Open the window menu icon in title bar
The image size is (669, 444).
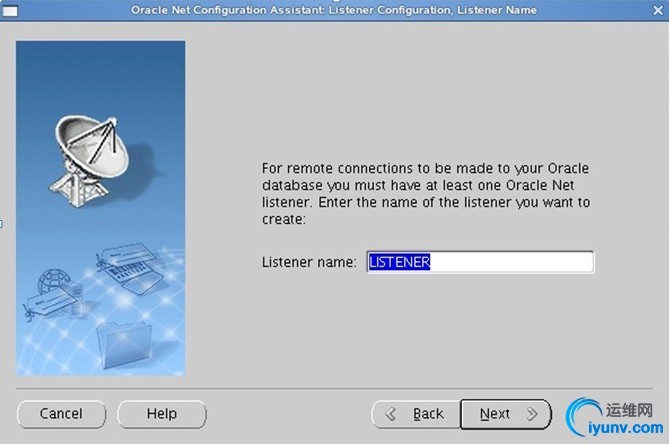[x=10, y=10]
